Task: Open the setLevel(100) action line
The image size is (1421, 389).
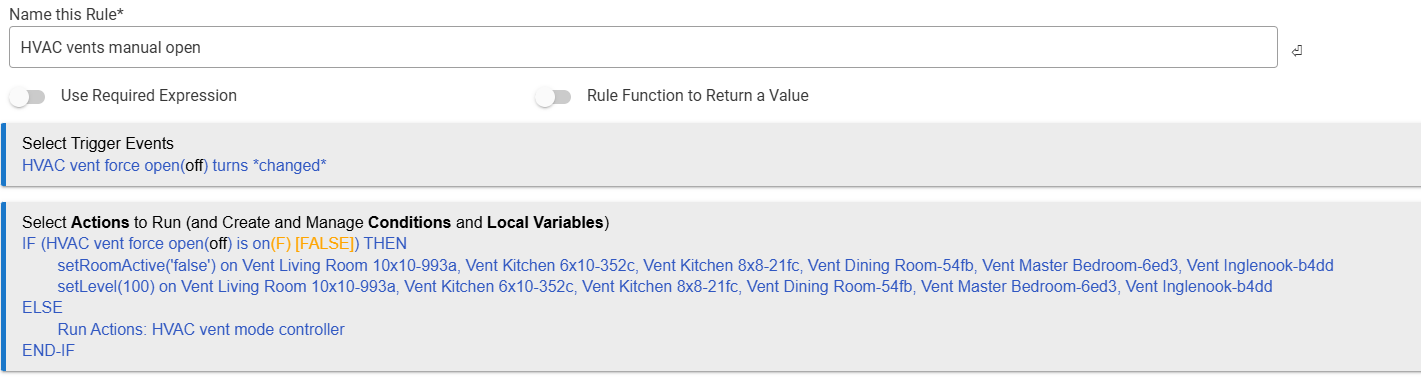Action: pyautogui.click(x=664, y=286)
